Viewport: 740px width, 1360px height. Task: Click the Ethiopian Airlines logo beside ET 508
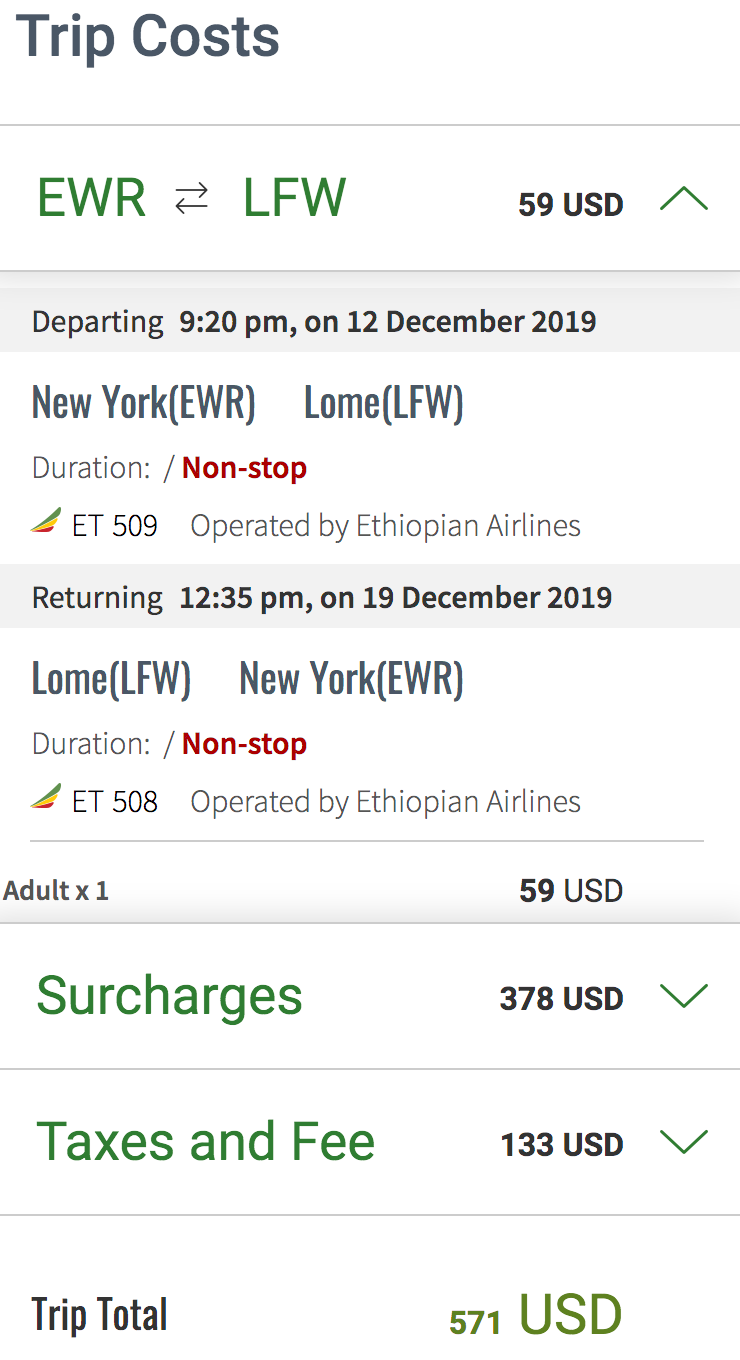[x=46, y=797]
